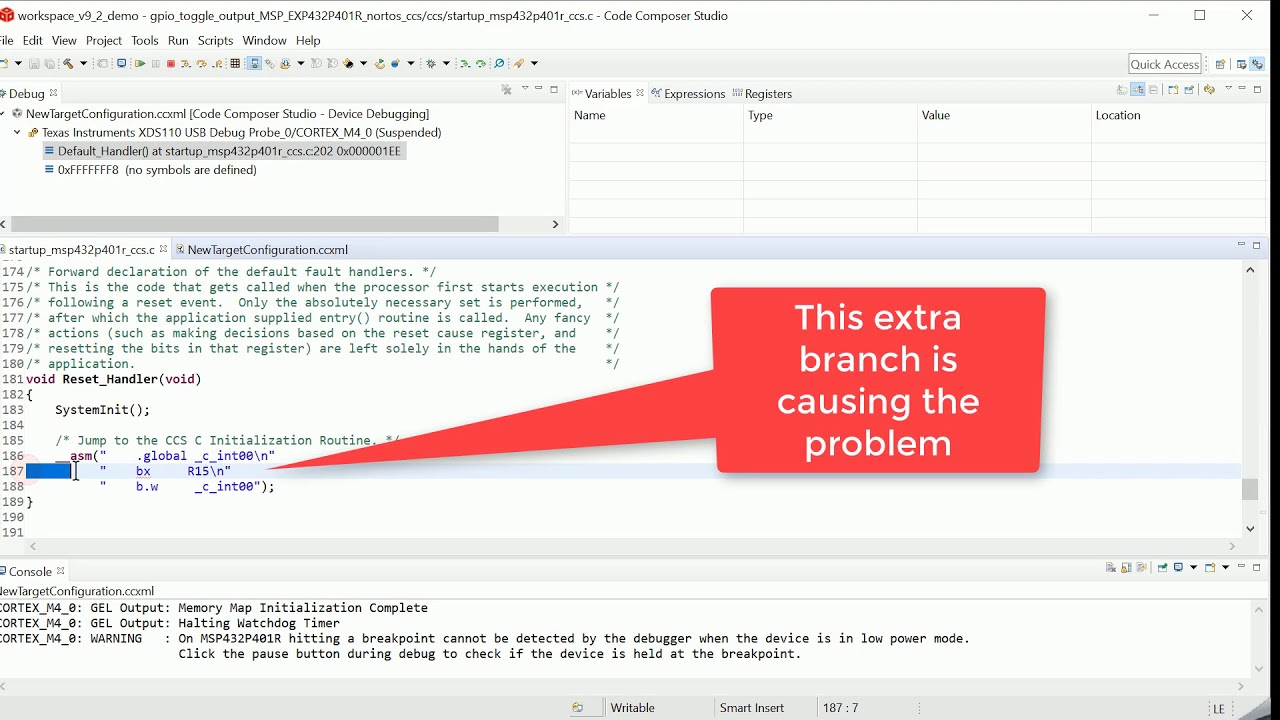
Task: Switch to the Registers tab
Action: pos(762,93)
